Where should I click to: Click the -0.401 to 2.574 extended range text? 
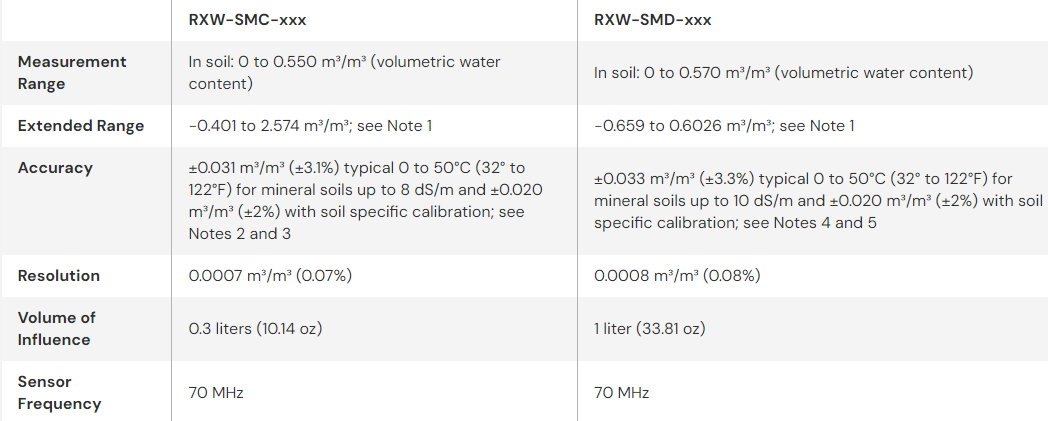pyautogui.click(x=310, y=126)
